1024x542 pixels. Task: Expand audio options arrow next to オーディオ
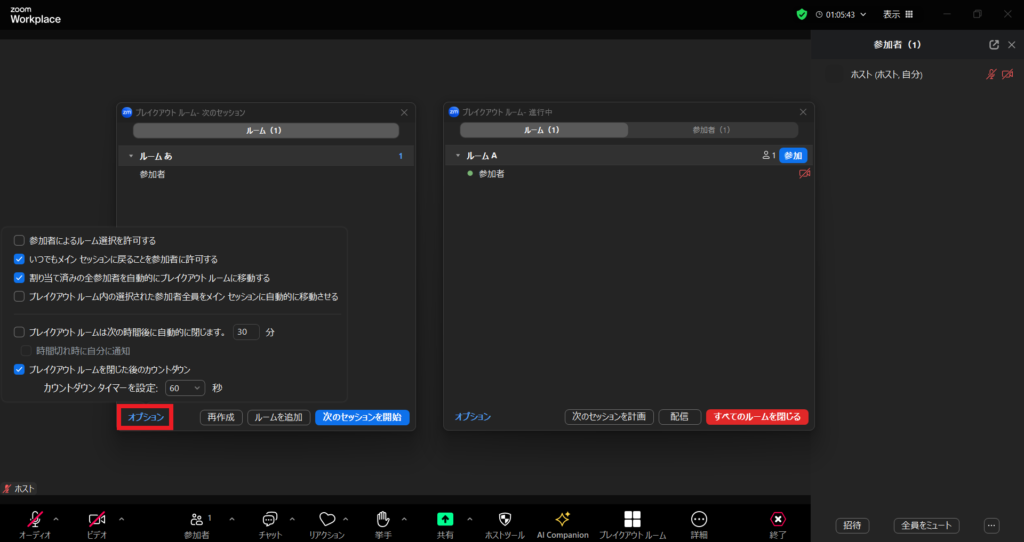click(55, 519)
